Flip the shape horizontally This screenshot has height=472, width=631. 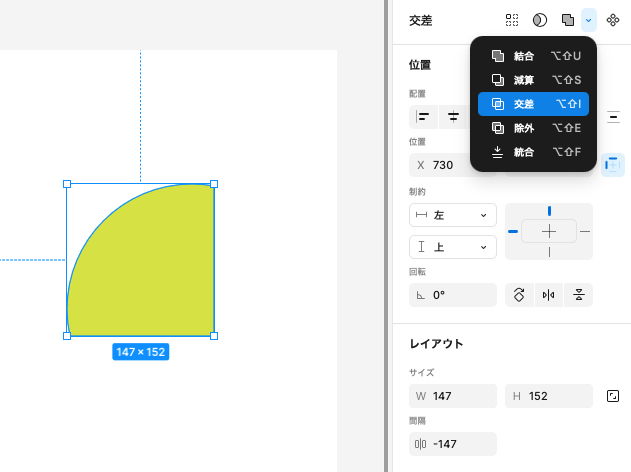point(548,295)
